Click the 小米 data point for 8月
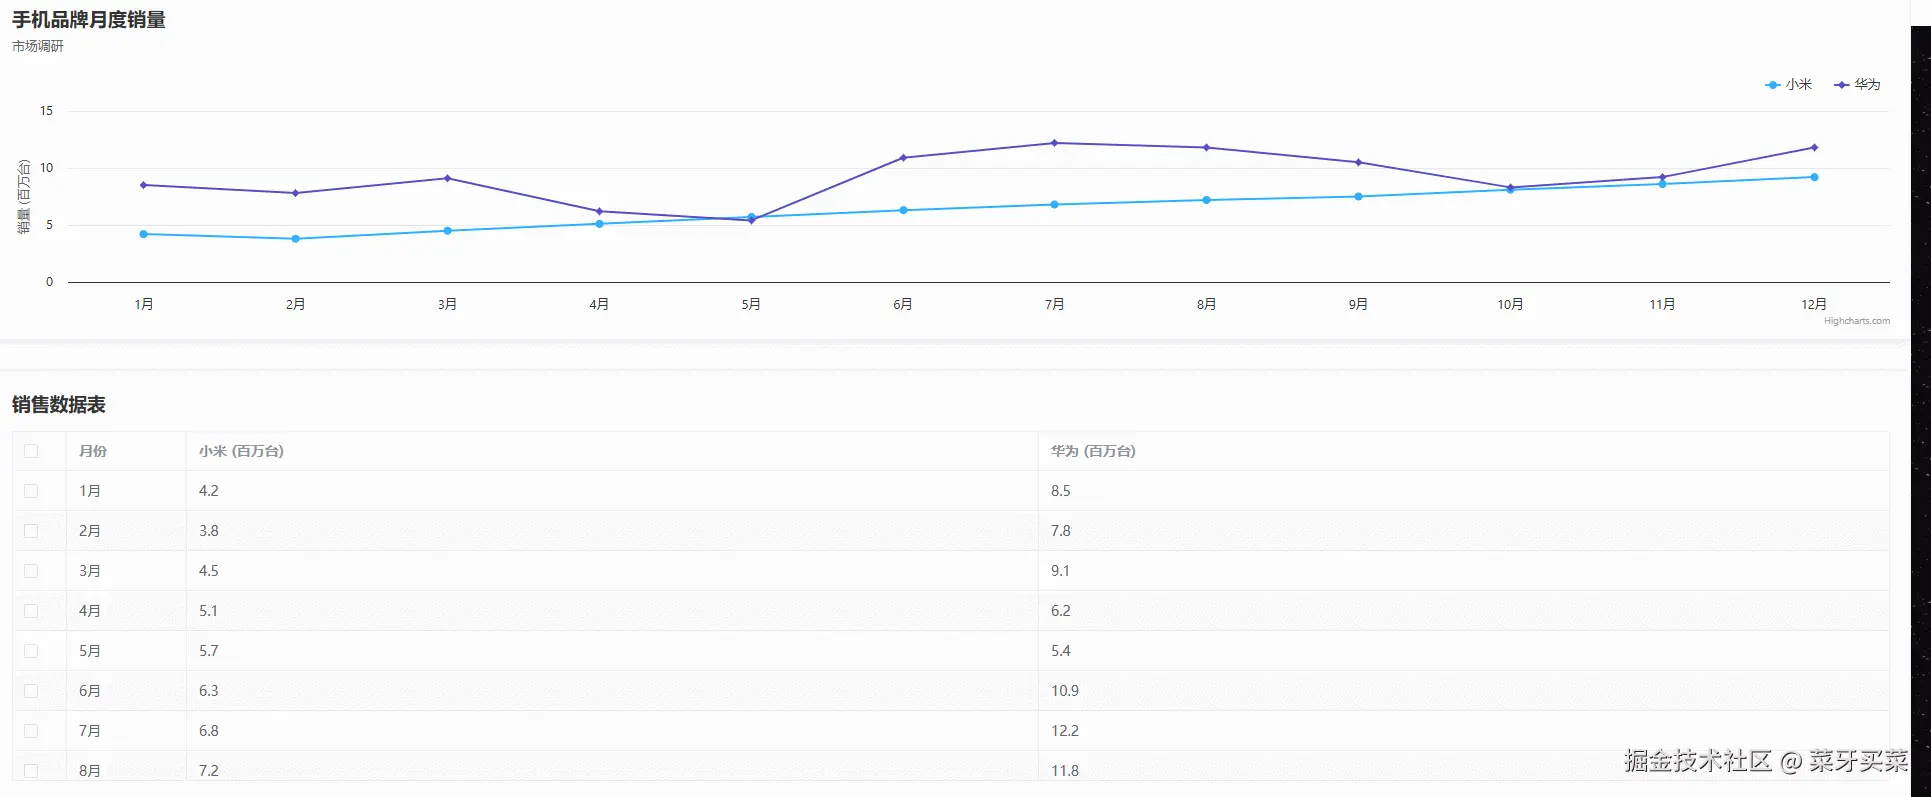This screenshot has height=797, width=1931. 1206,200
